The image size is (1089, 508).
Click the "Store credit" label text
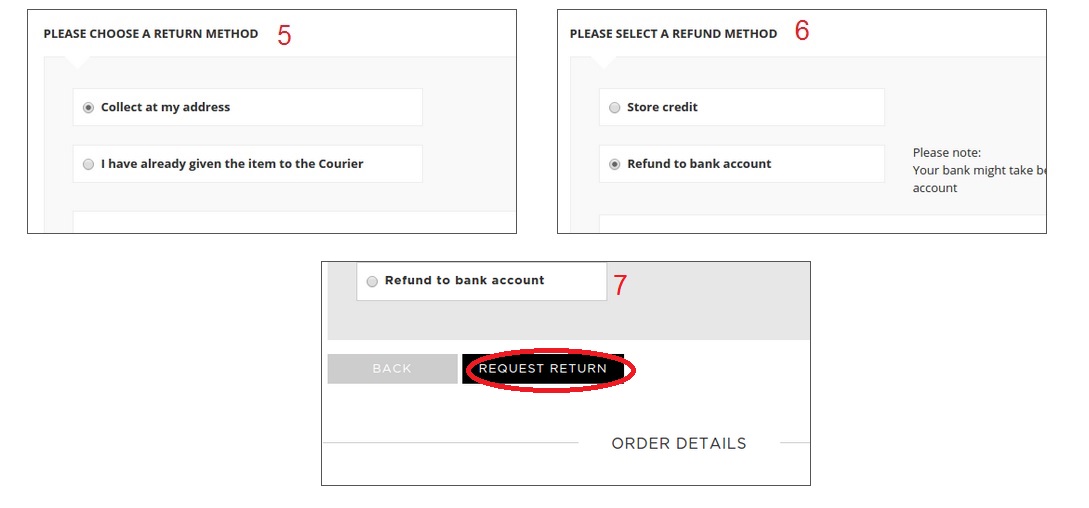(662, 108)
